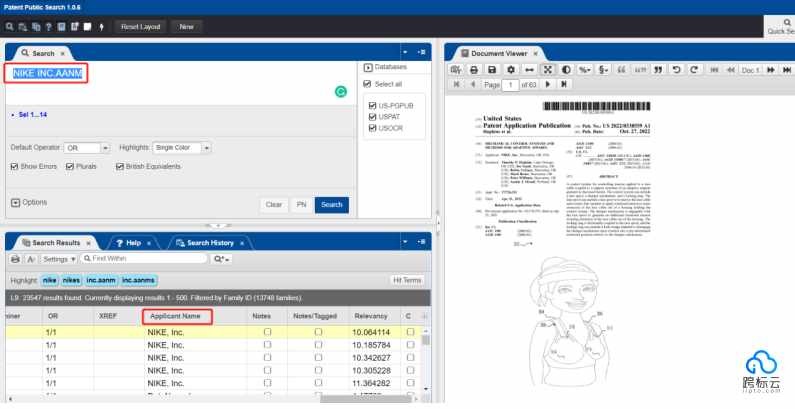Image resolution: width=795 pixels, height=409 pixels.
Task: Rotate the document counterclockwise
Action: coord(676,70)
